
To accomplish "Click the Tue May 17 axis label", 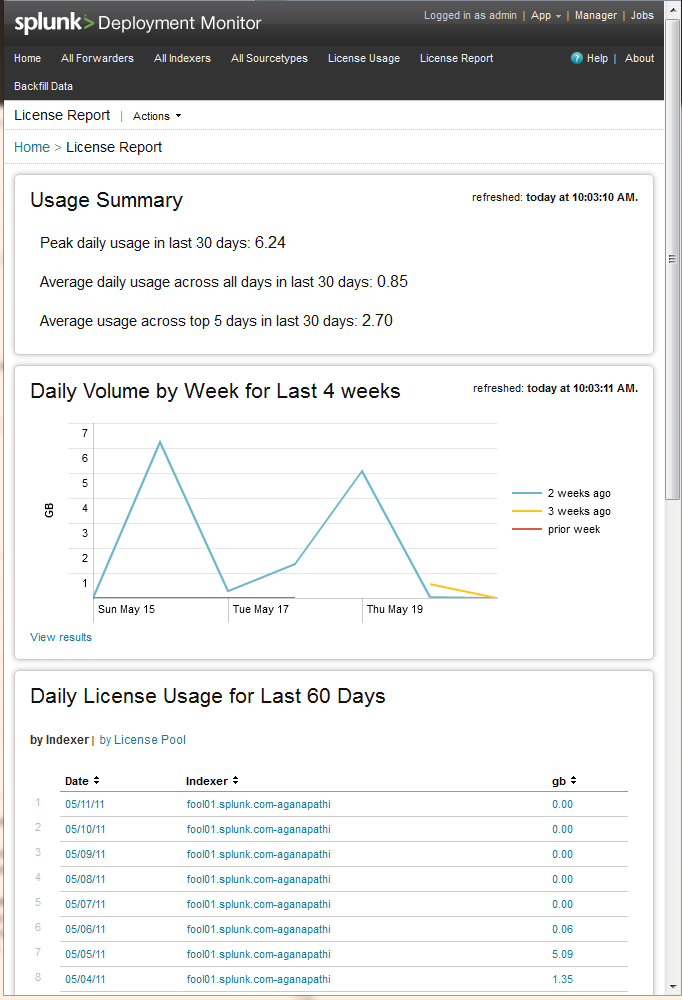I will (x=261, y=609).
